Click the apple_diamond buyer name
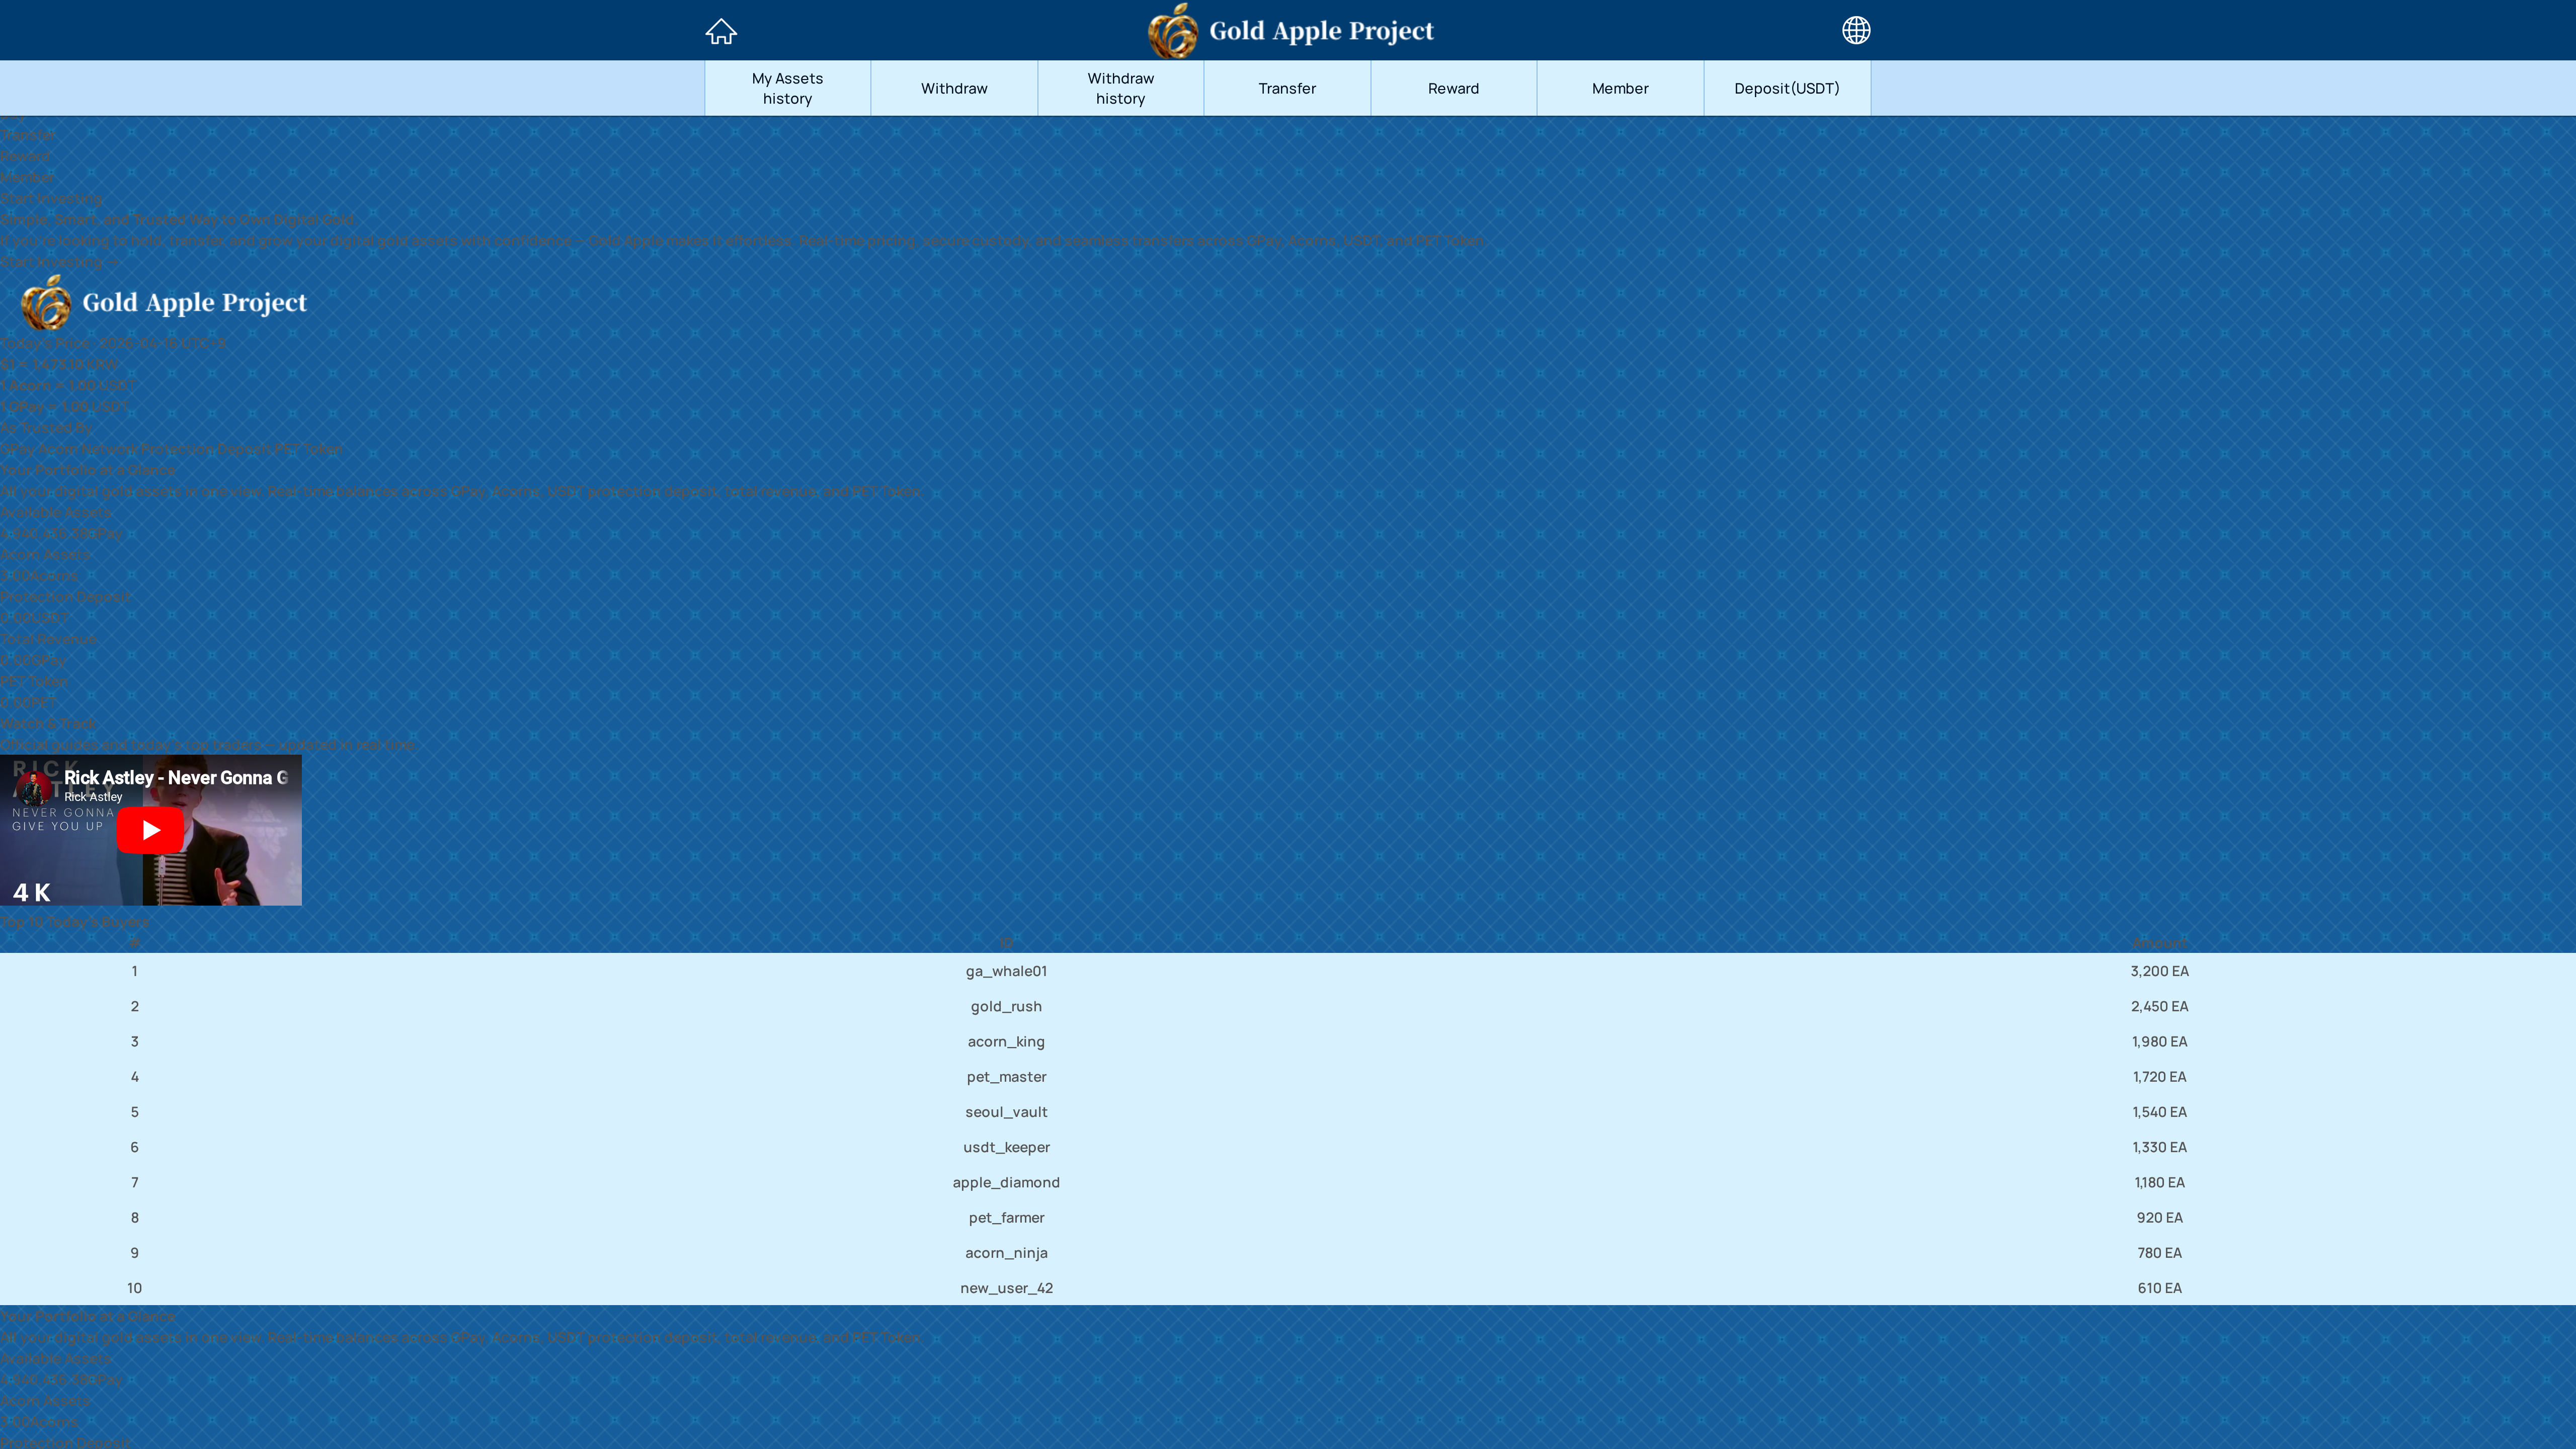Screen dimensions: 2576x1449 1006,1182
